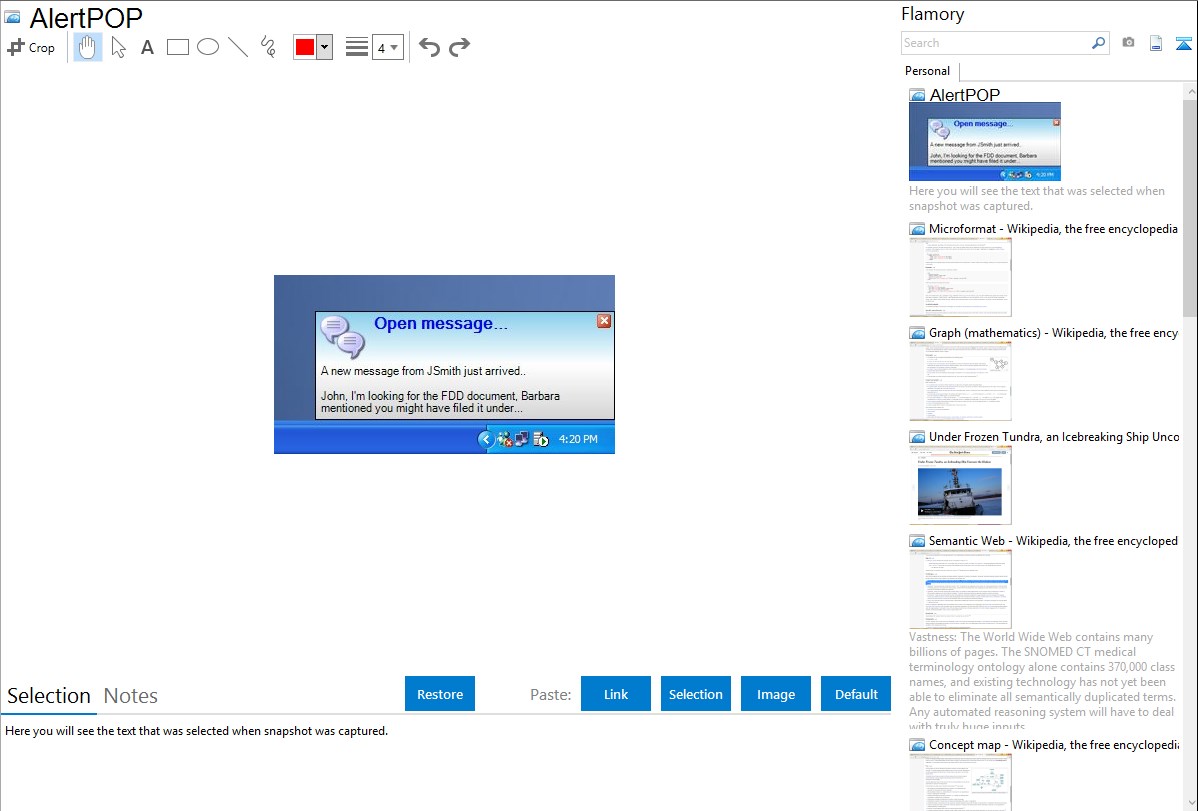Click the icon next to Semantic Web title
Image resolution: width=1198 pixels, height=811 pixels.
pyautogui.click(x=918, y=541)
